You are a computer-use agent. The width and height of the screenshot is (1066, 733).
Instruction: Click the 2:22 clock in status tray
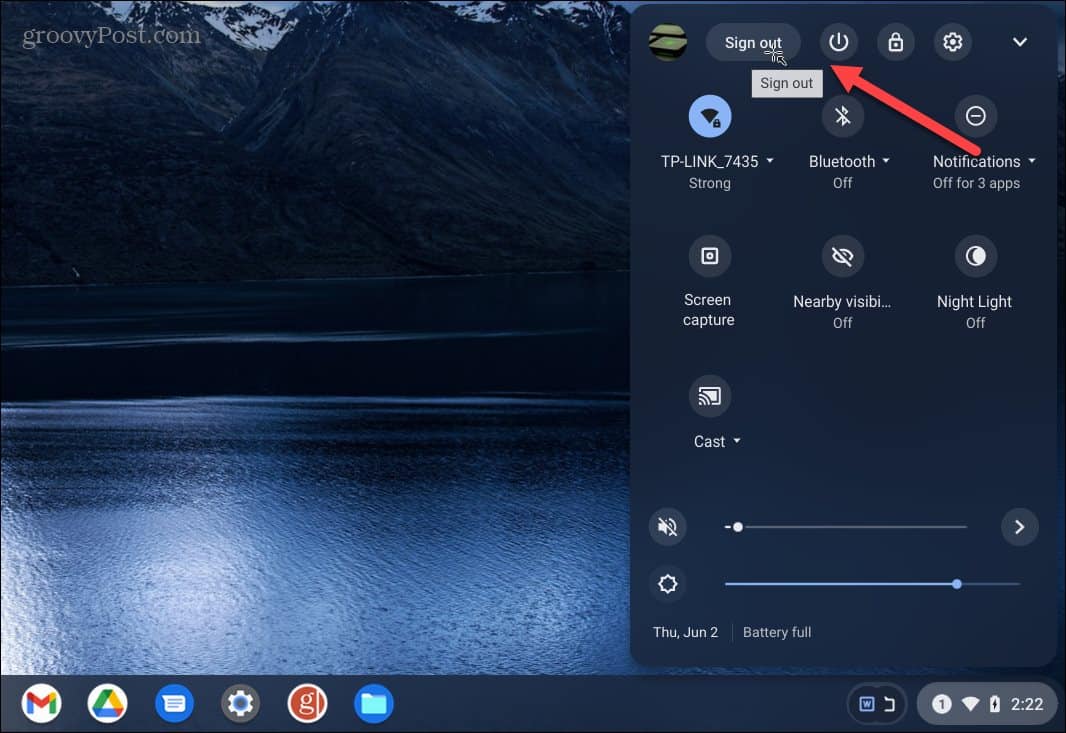1027,704
